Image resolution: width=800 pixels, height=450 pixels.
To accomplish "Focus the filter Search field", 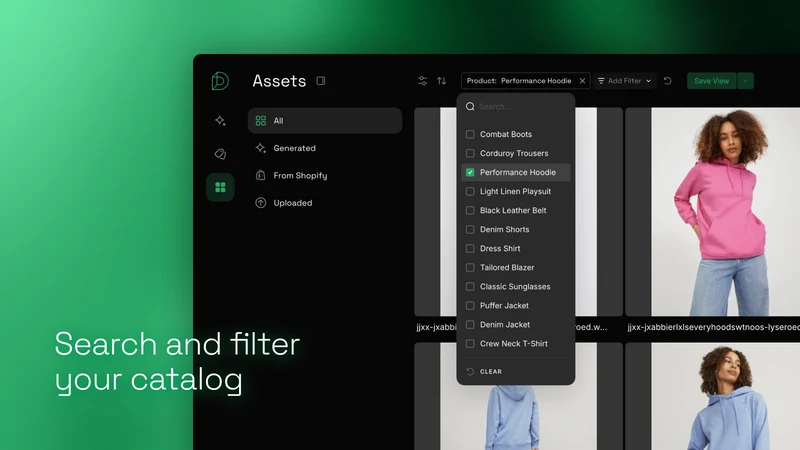I will pyautogui.click(x=516, y=106).
